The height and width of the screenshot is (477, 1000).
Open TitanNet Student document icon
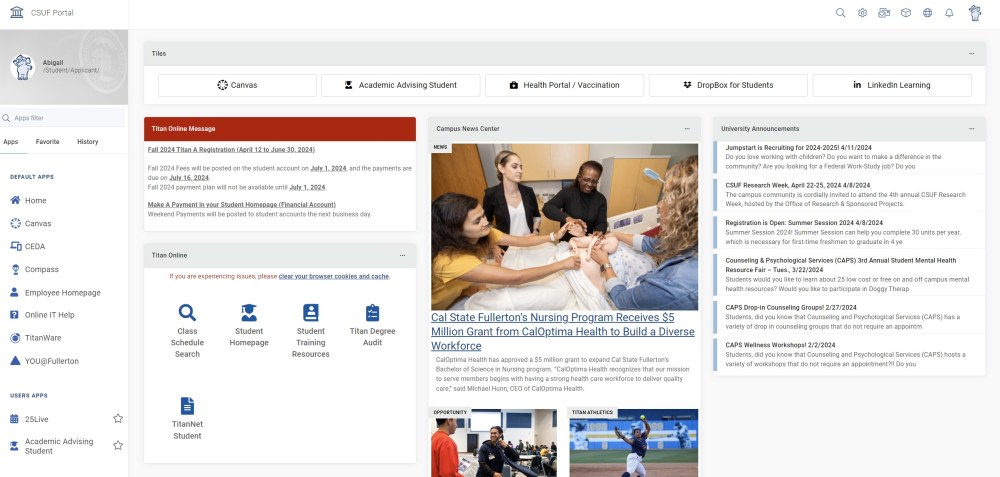187,406
